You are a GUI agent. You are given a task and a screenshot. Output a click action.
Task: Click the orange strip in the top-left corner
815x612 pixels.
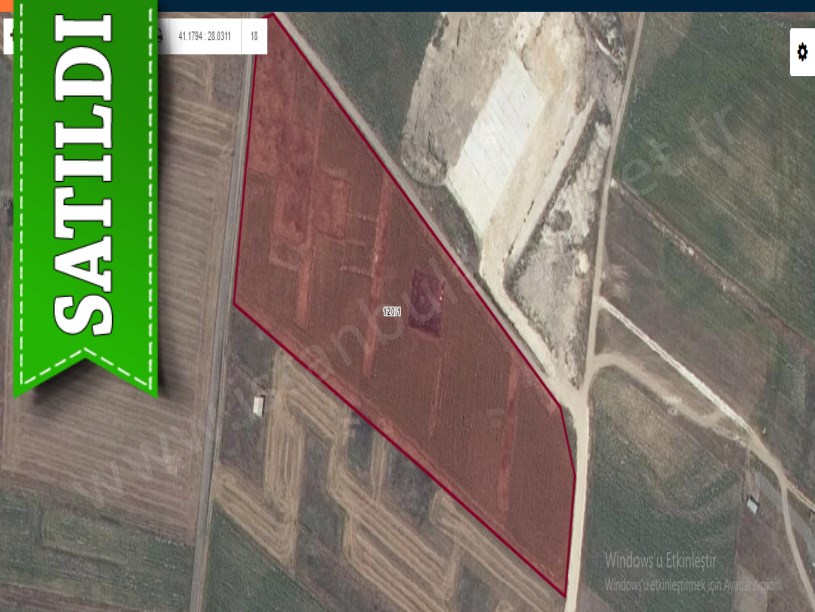click(x=6, y=5)
